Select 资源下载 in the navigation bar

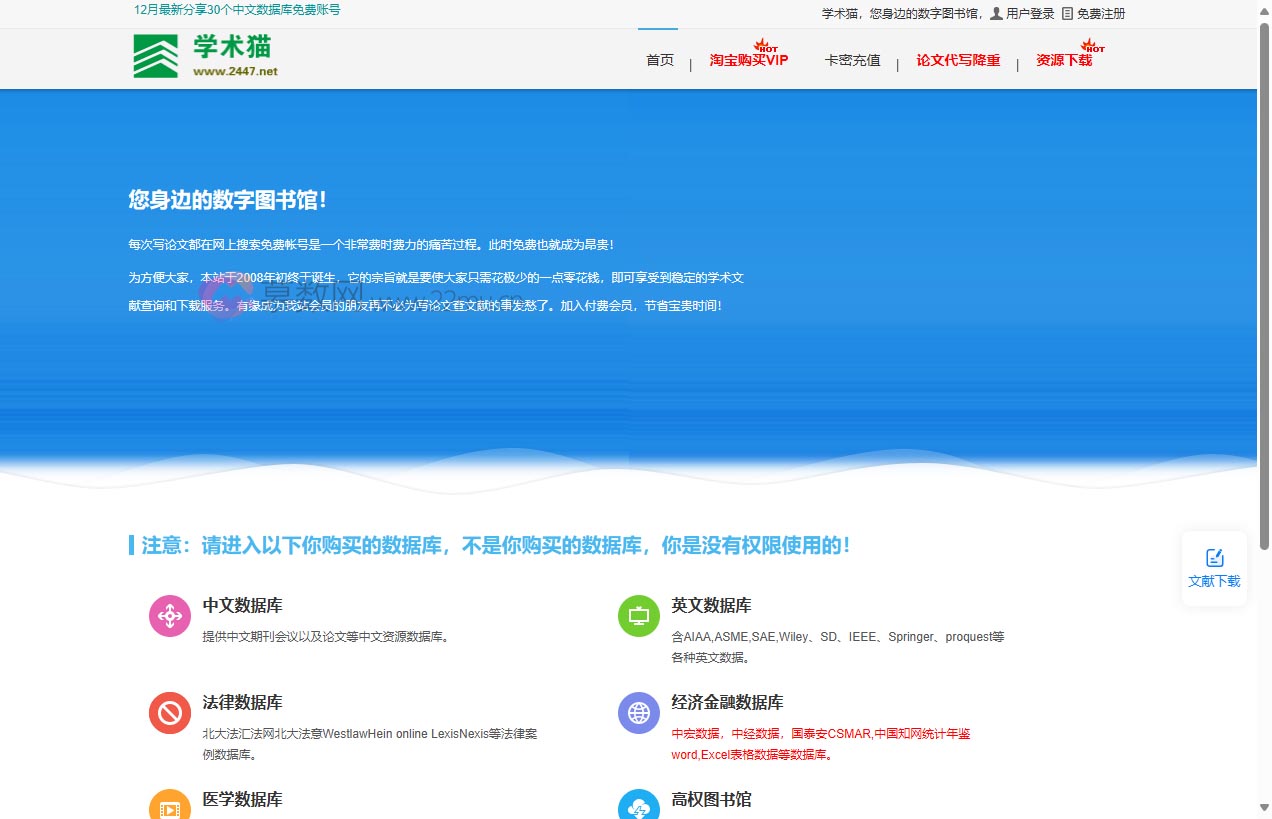pos(1064,60)
